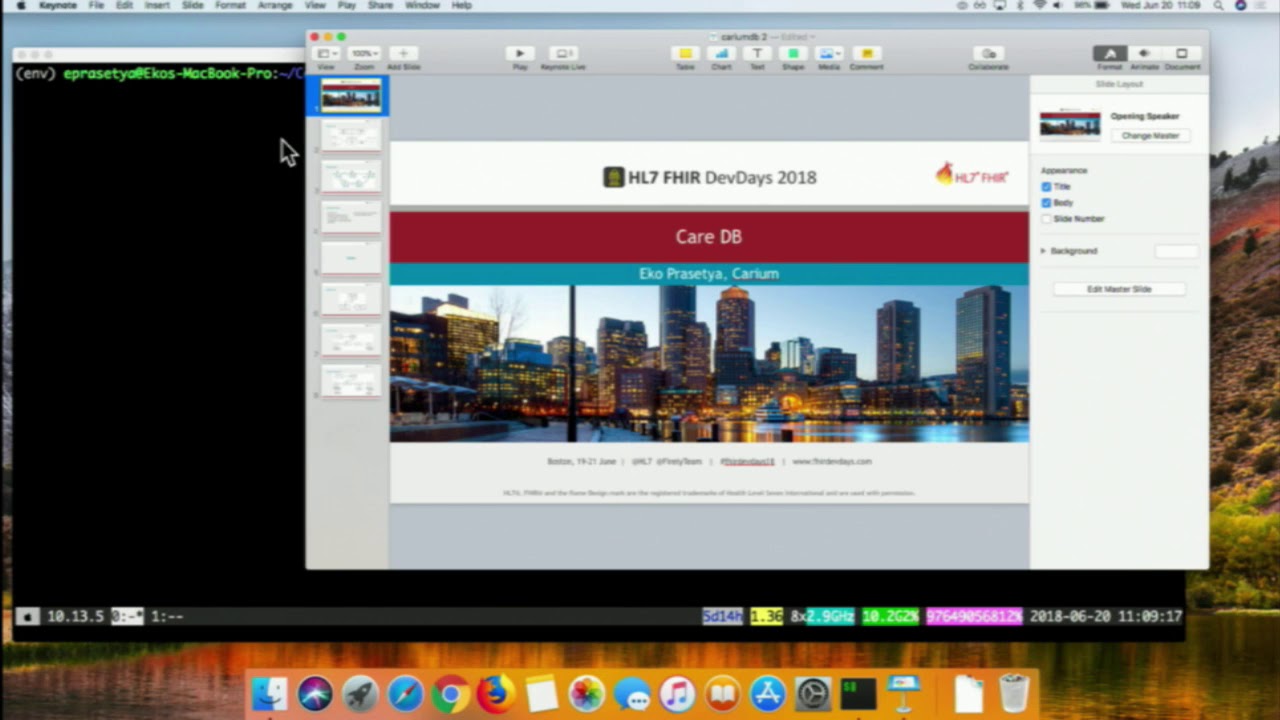Open iBooks from the Dock
The width and height of the screenshot is (1280, 720).
click(x=722, y=693)
